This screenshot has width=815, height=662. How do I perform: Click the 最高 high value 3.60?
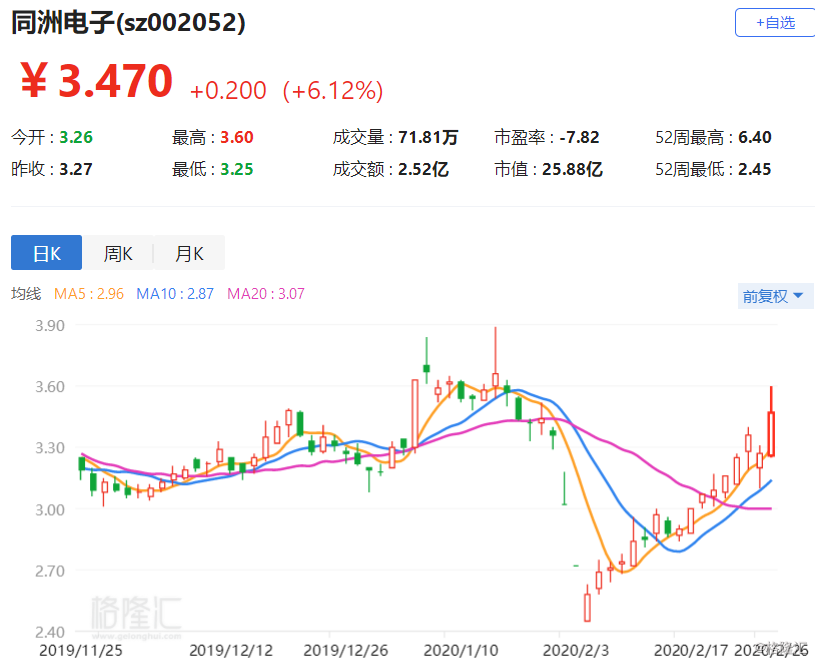237,137
